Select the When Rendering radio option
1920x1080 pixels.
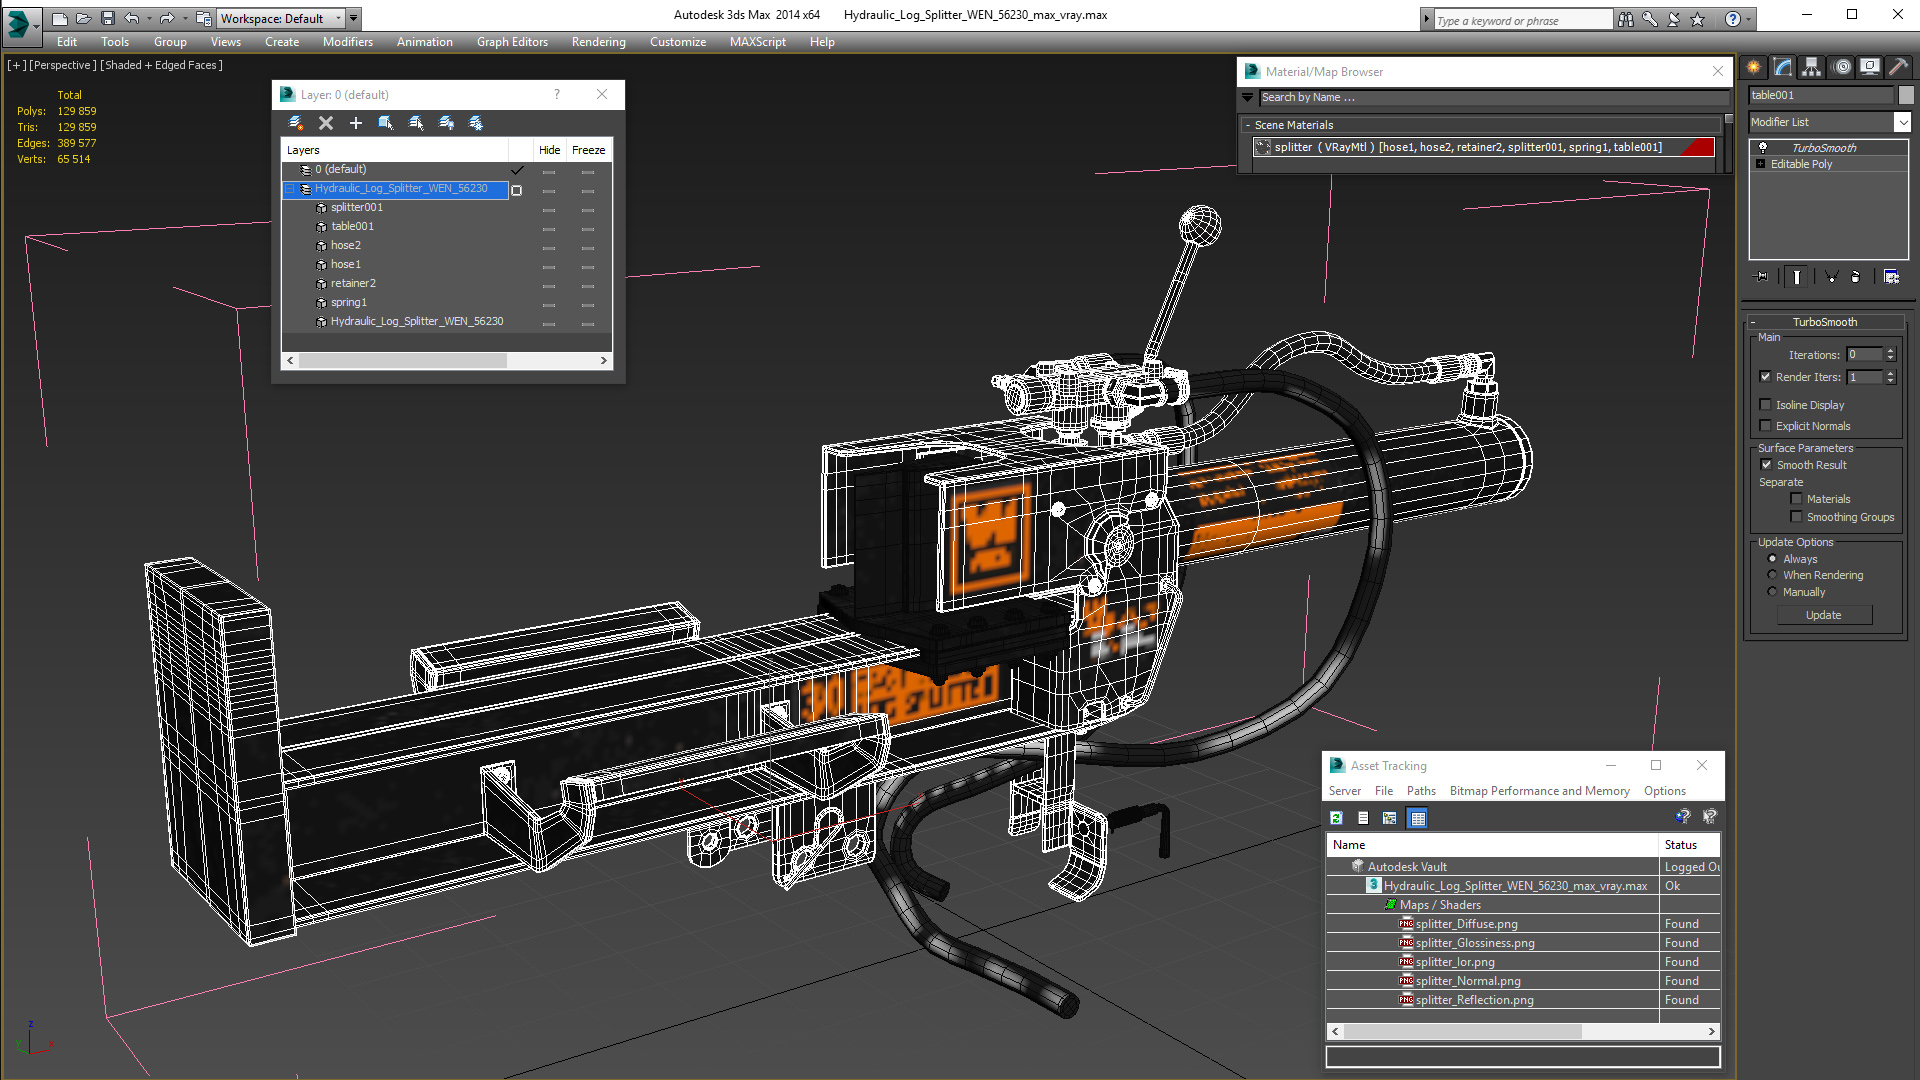pyautogui.click(x=1772, y=575)
